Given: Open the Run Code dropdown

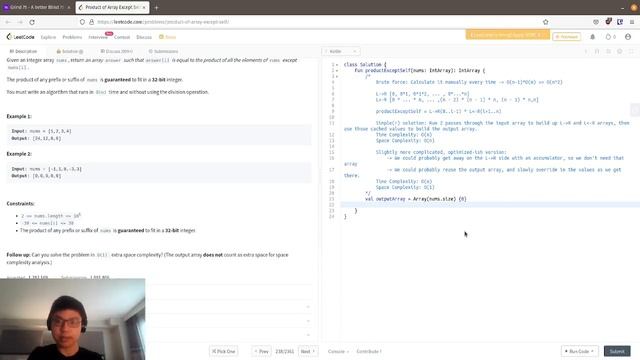Looking at the screenshot, I should point(579,351).
